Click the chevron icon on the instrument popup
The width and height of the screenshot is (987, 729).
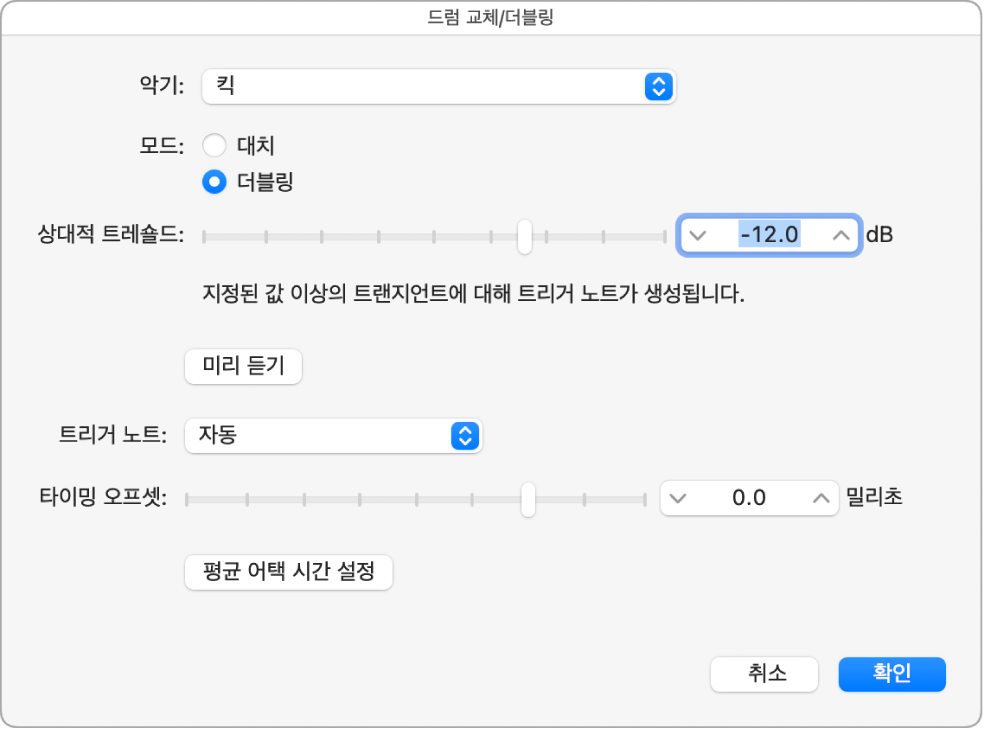click(659, 87)
